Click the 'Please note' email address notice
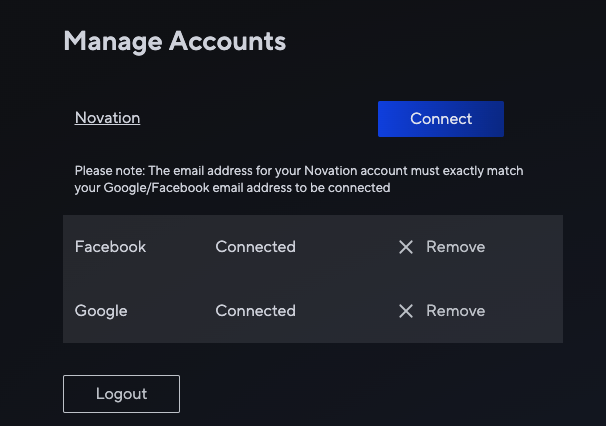The height and width of the screenshot is (426, 606). coord(299,179)
